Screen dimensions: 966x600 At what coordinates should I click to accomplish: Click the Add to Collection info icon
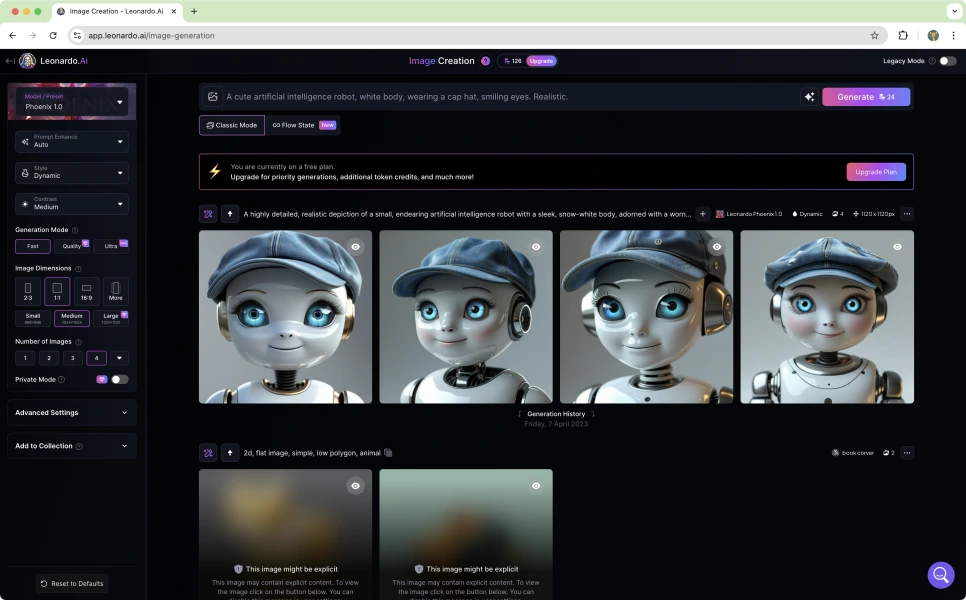79,447
